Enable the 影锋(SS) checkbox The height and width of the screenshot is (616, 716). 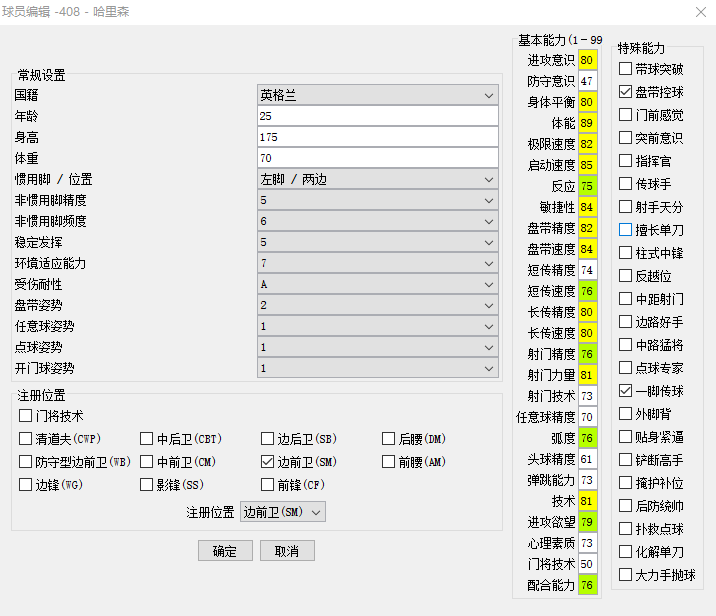point(147,484)
